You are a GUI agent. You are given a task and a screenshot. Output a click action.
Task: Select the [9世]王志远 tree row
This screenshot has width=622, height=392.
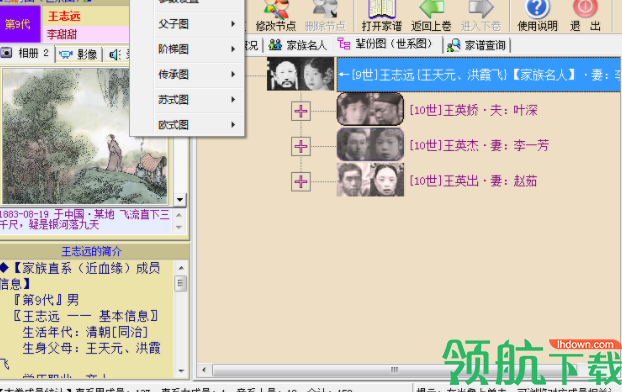[x=478, y=75]
